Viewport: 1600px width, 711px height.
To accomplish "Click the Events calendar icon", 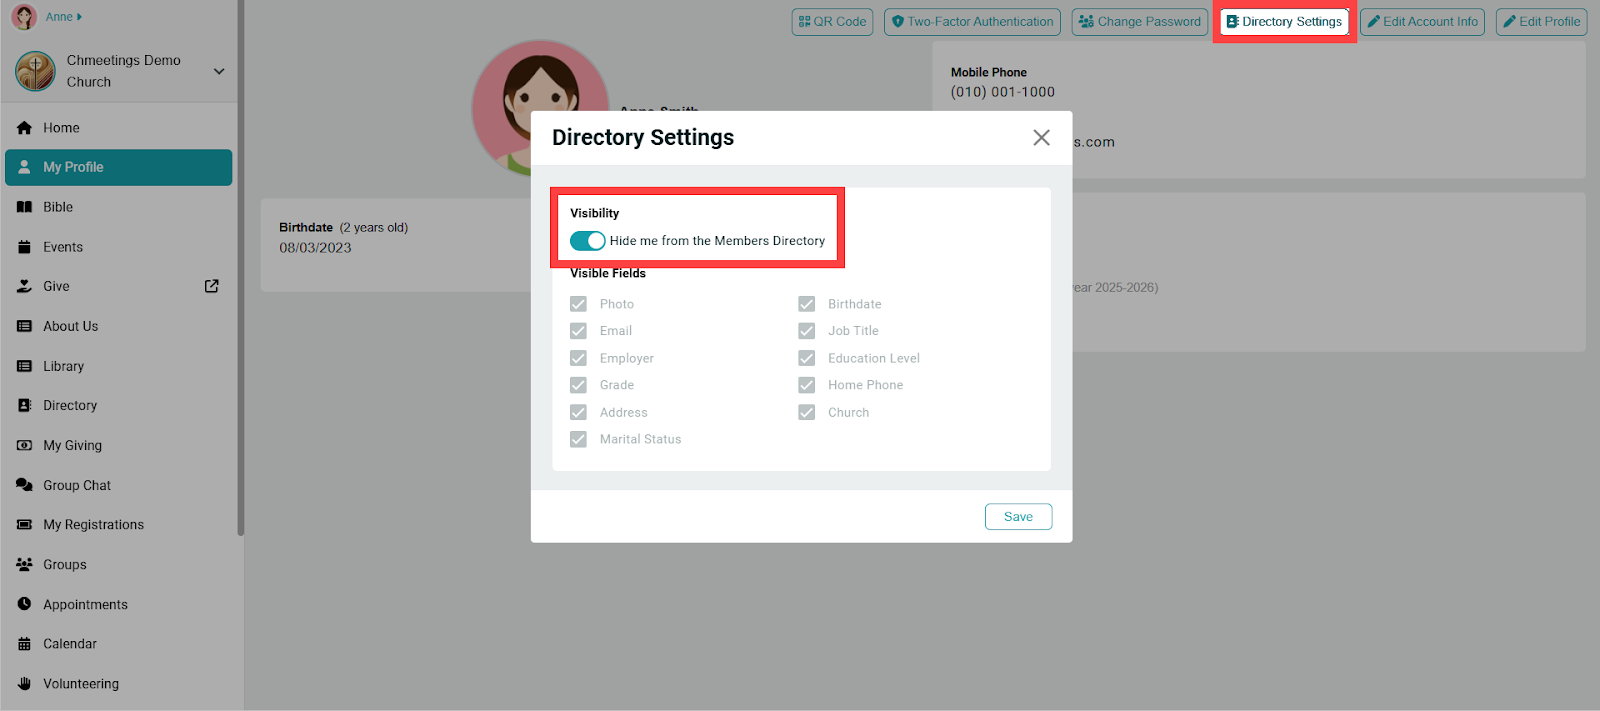I will (x=24, y=247).
